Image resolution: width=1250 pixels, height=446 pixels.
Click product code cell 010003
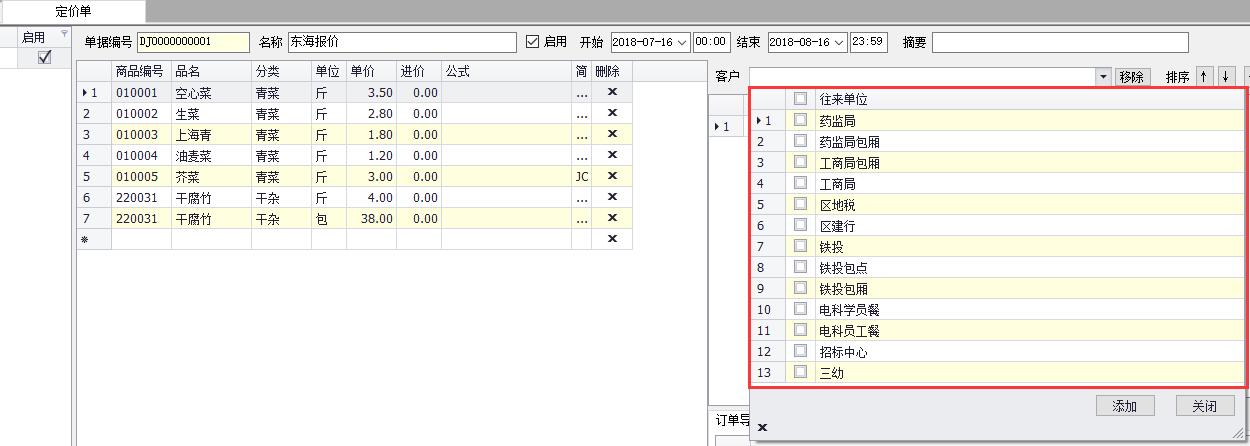141,134
